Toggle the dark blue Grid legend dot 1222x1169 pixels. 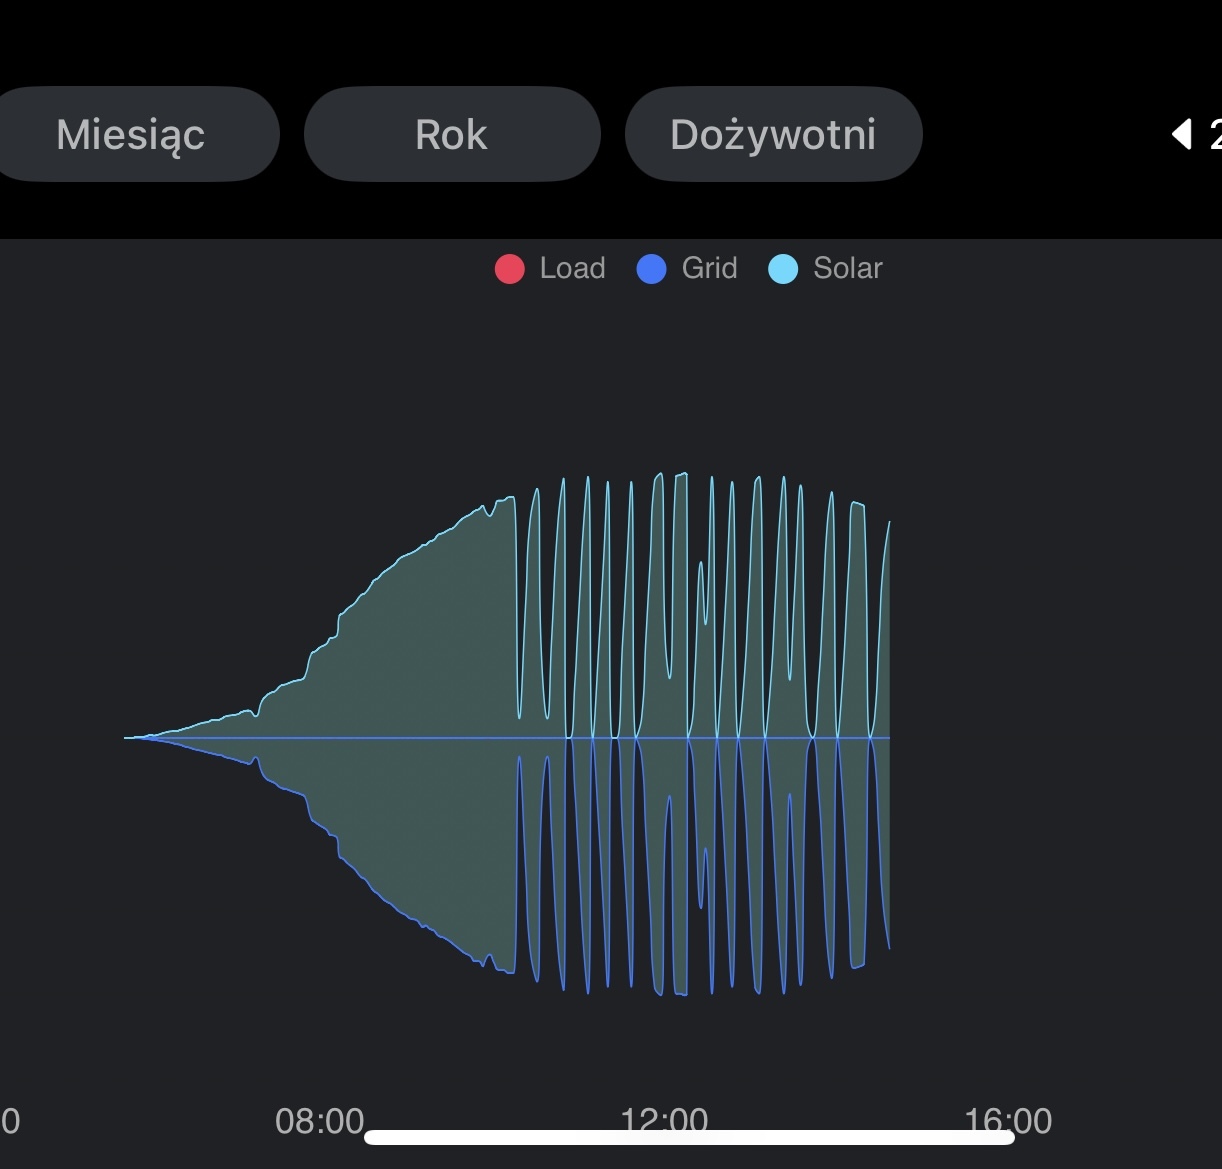pyautogui.click(x=651, y=269)
